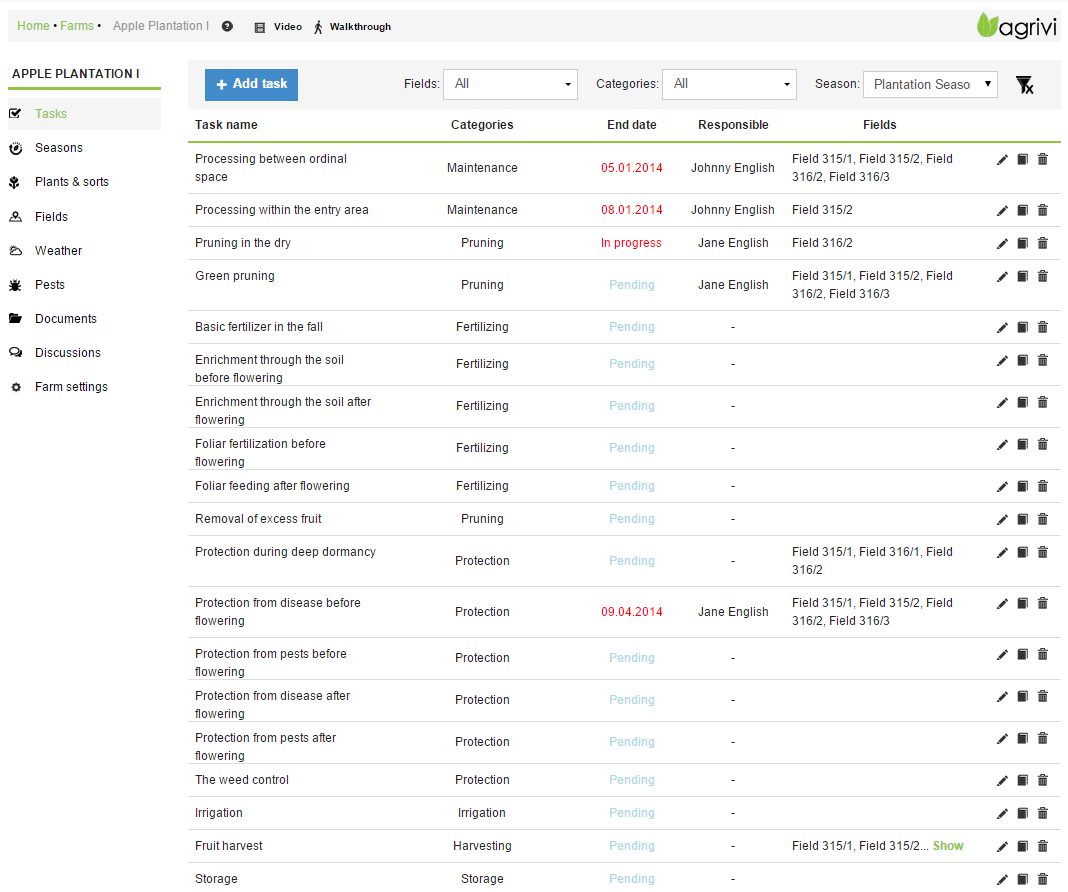1068x892 pixels.
Task: Open the Fields filter dropdown
Action: pyautogui.click(x=510, y=84)
